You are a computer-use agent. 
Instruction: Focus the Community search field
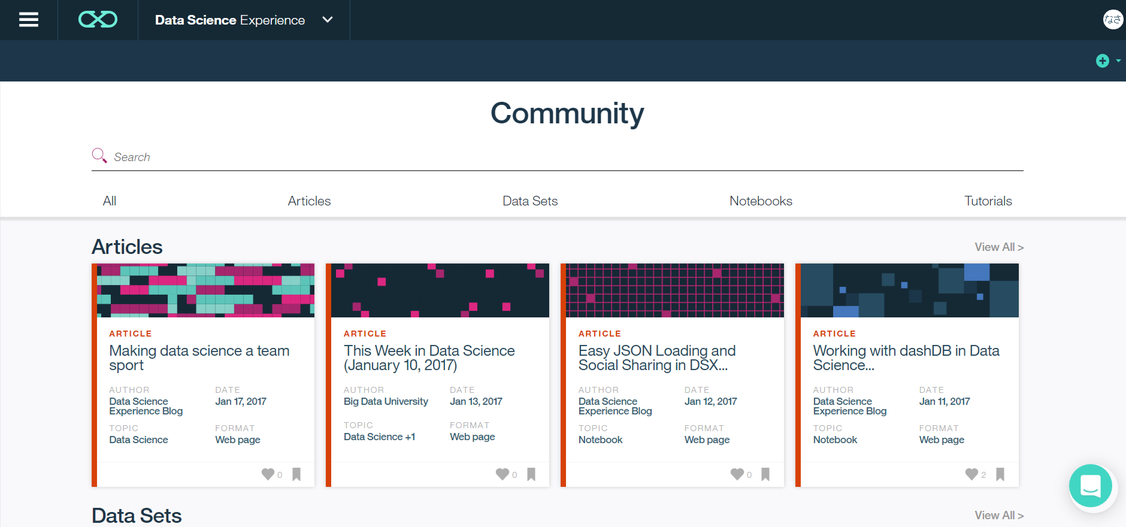pyautogui.click(x=557, y=157)
